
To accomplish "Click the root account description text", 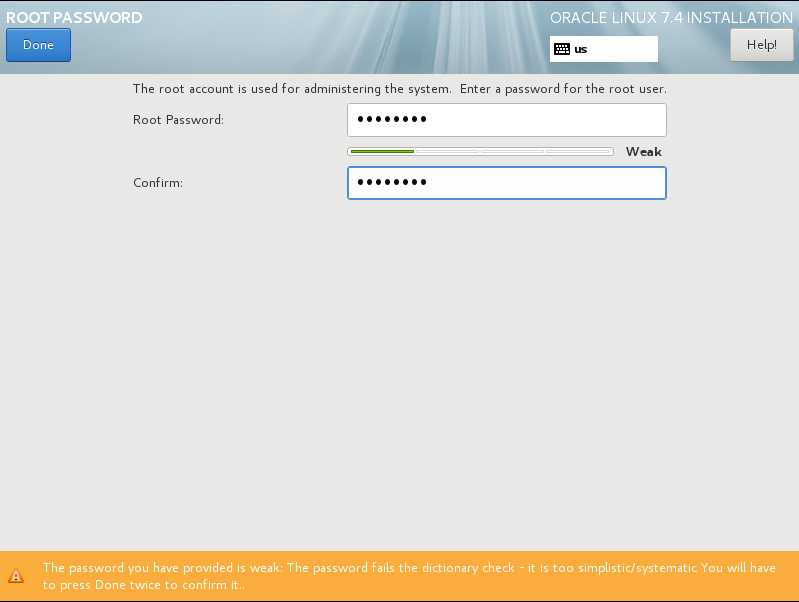I will [400, 89].
